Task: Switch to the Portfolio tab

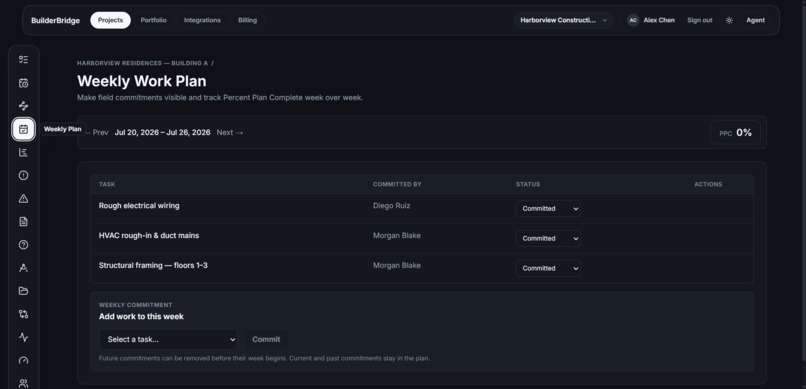Action: 153,20
